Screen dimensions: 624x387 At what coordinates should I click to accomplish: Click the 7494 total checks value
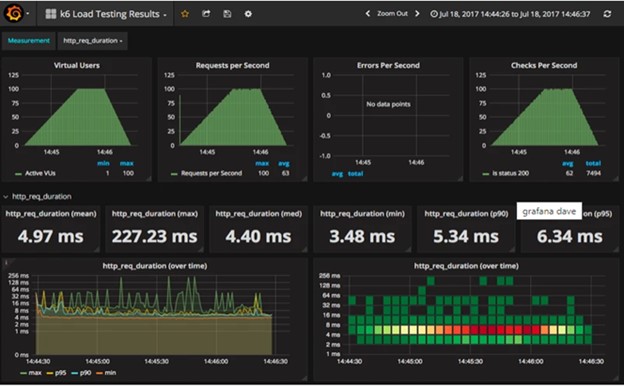(593, 173)
